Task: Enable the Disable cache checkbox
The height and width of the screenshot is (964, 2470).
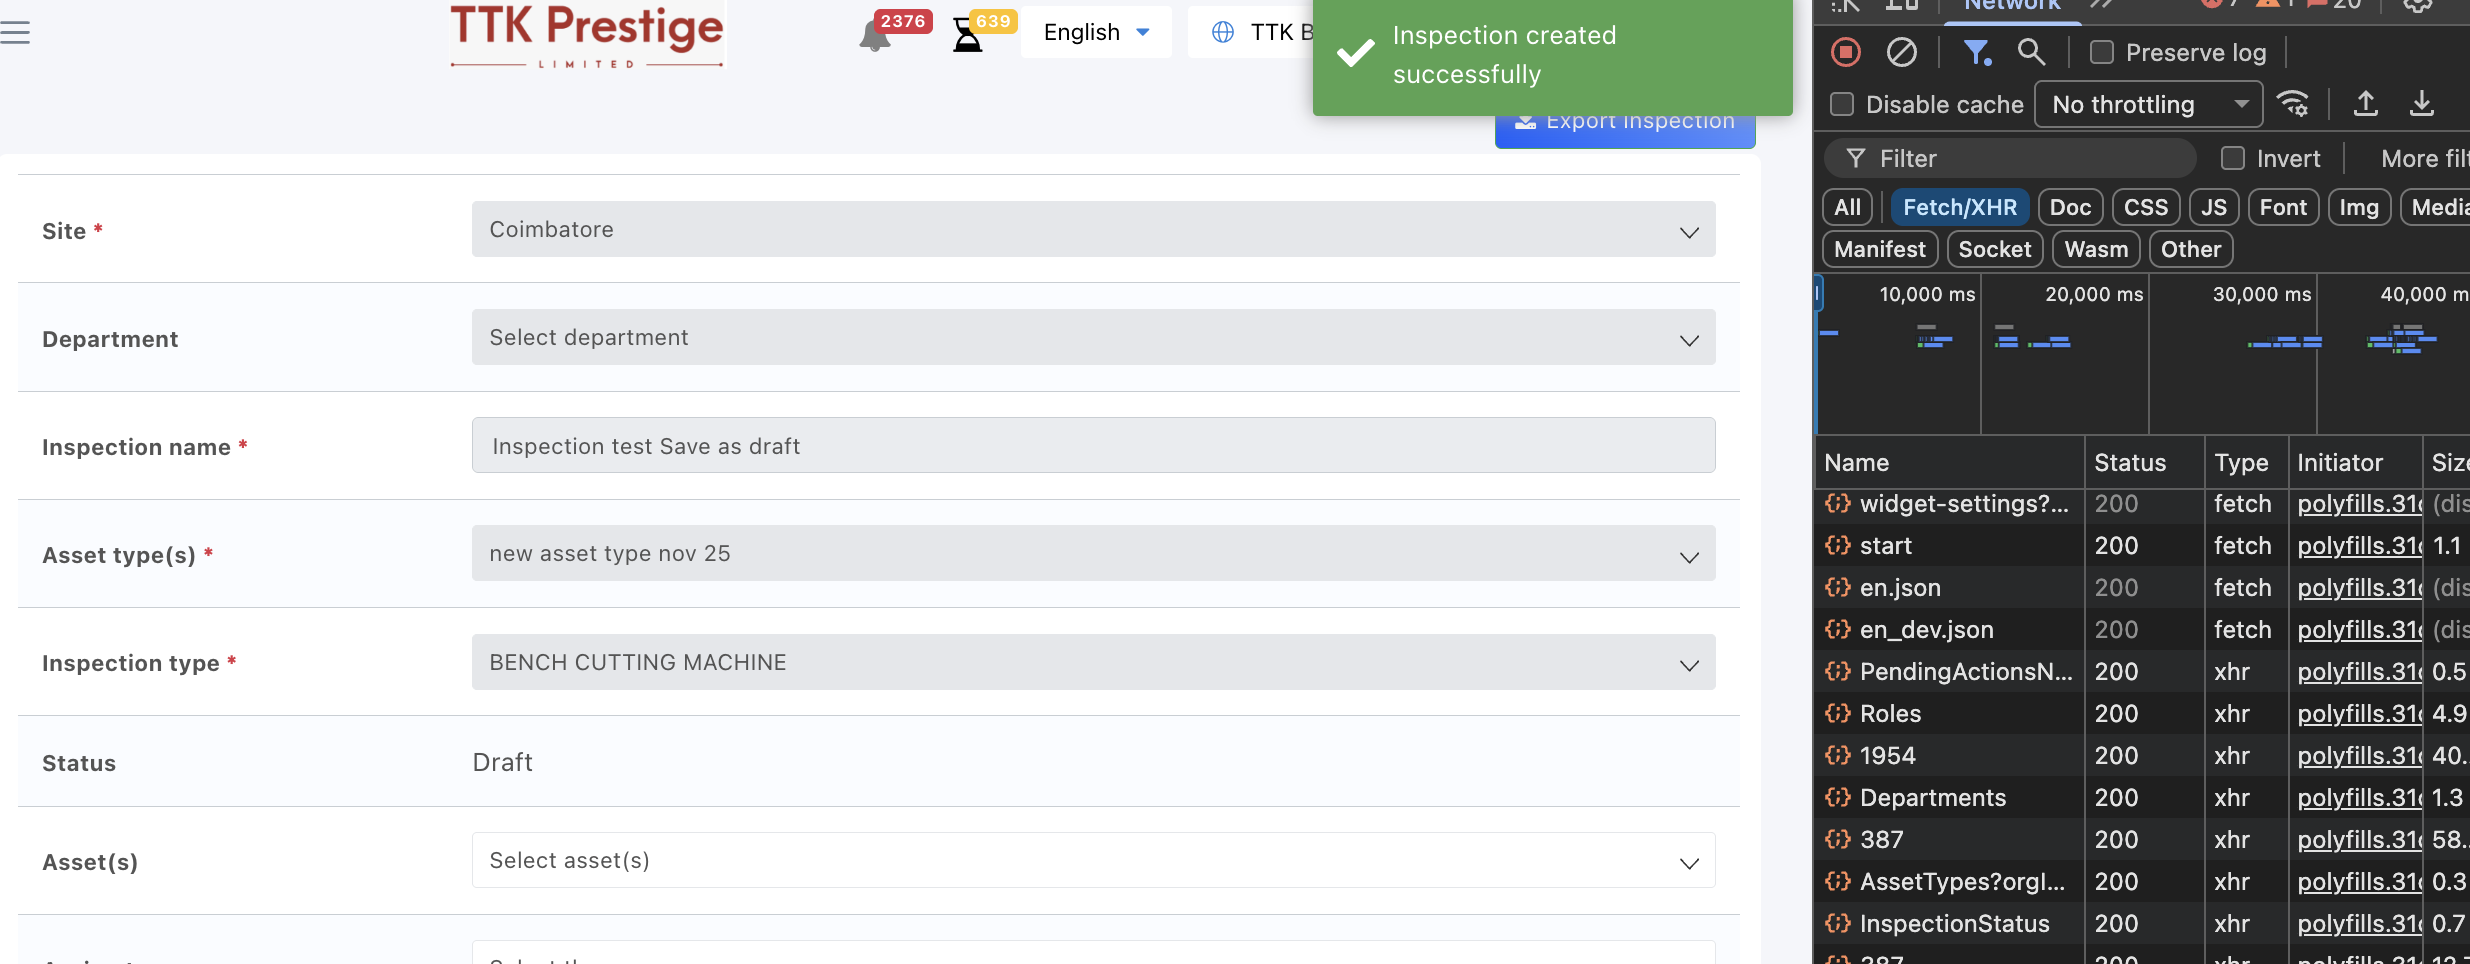Action: pyautogui.click(x=1842, y=104)
